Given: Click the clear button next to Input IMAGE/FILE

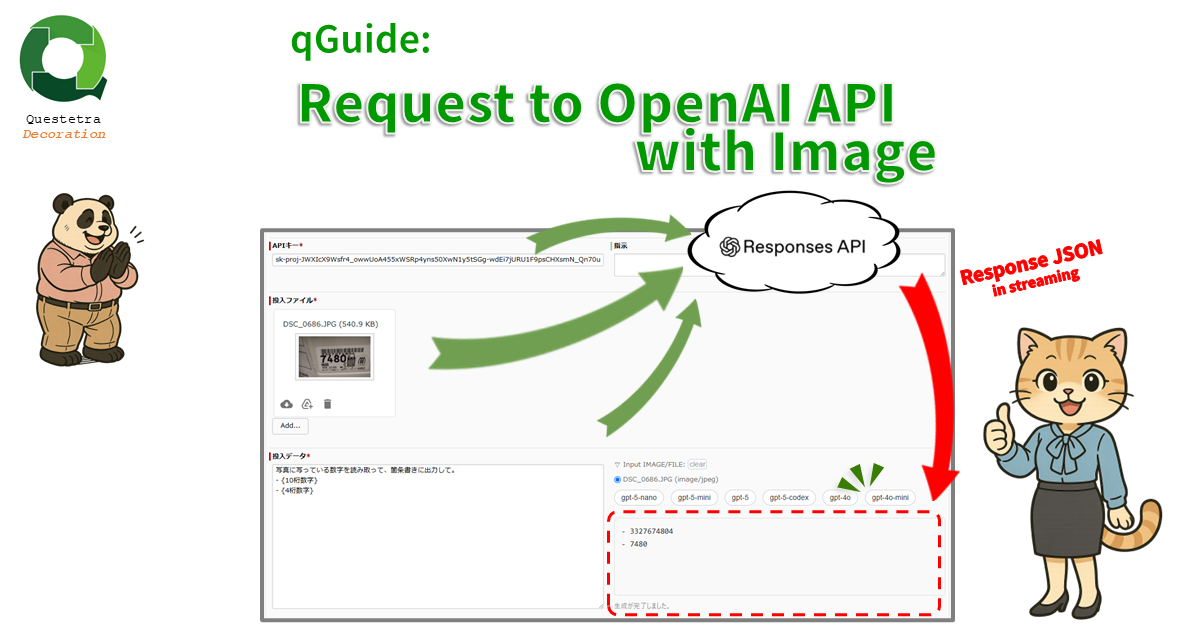Looking at the screenshot, I should click(697, 464).
